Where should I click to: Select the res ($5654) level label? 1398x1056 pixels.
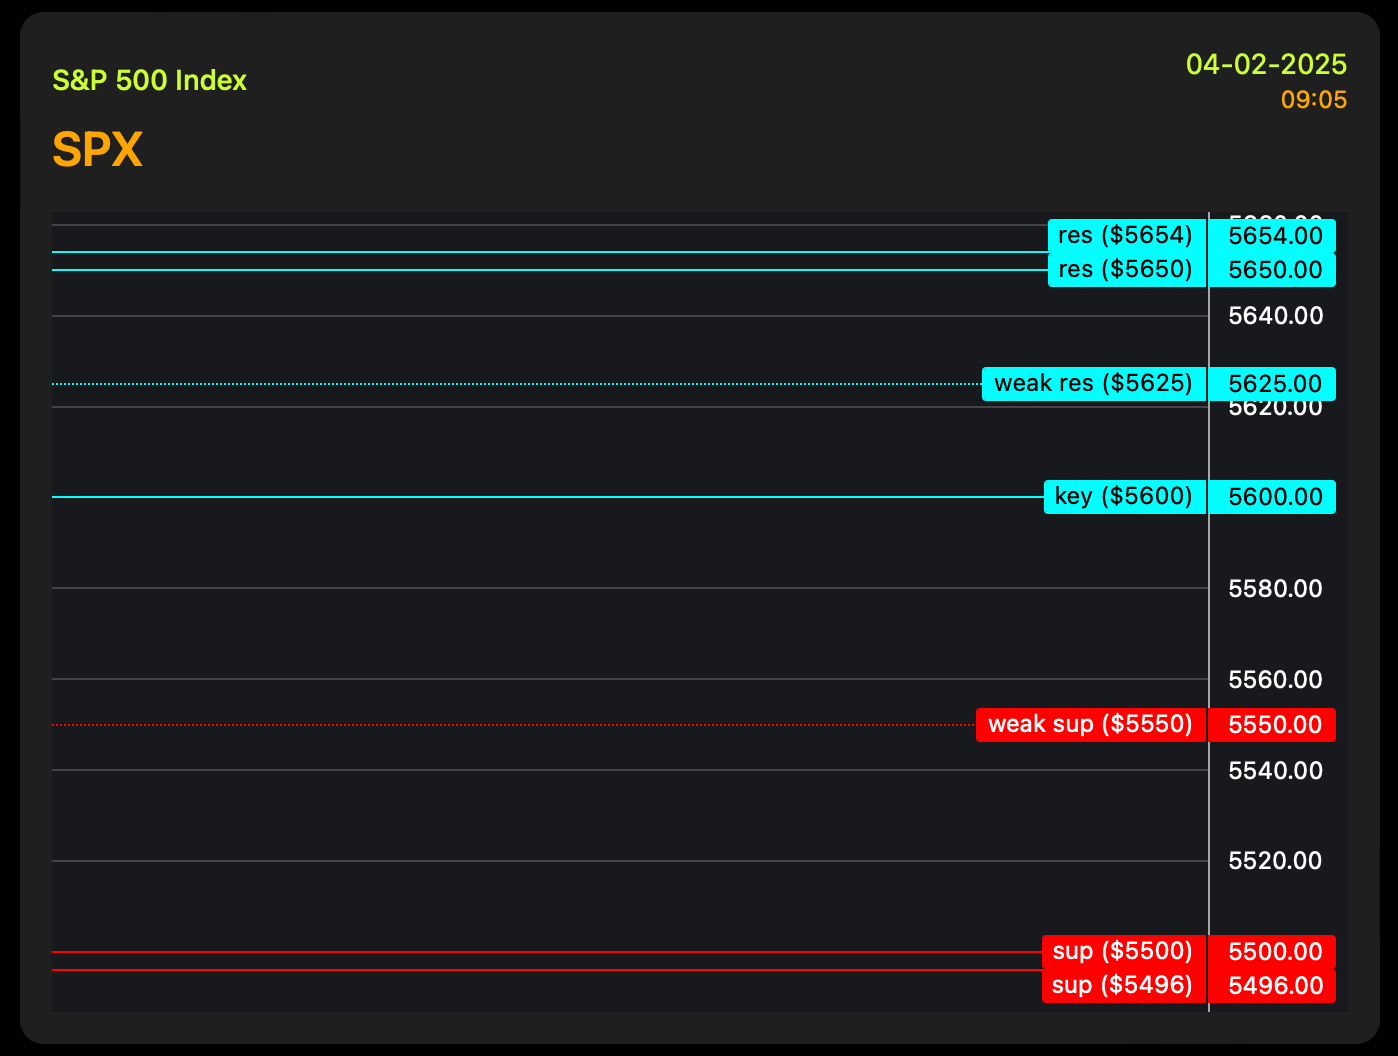pos(1127,236)
